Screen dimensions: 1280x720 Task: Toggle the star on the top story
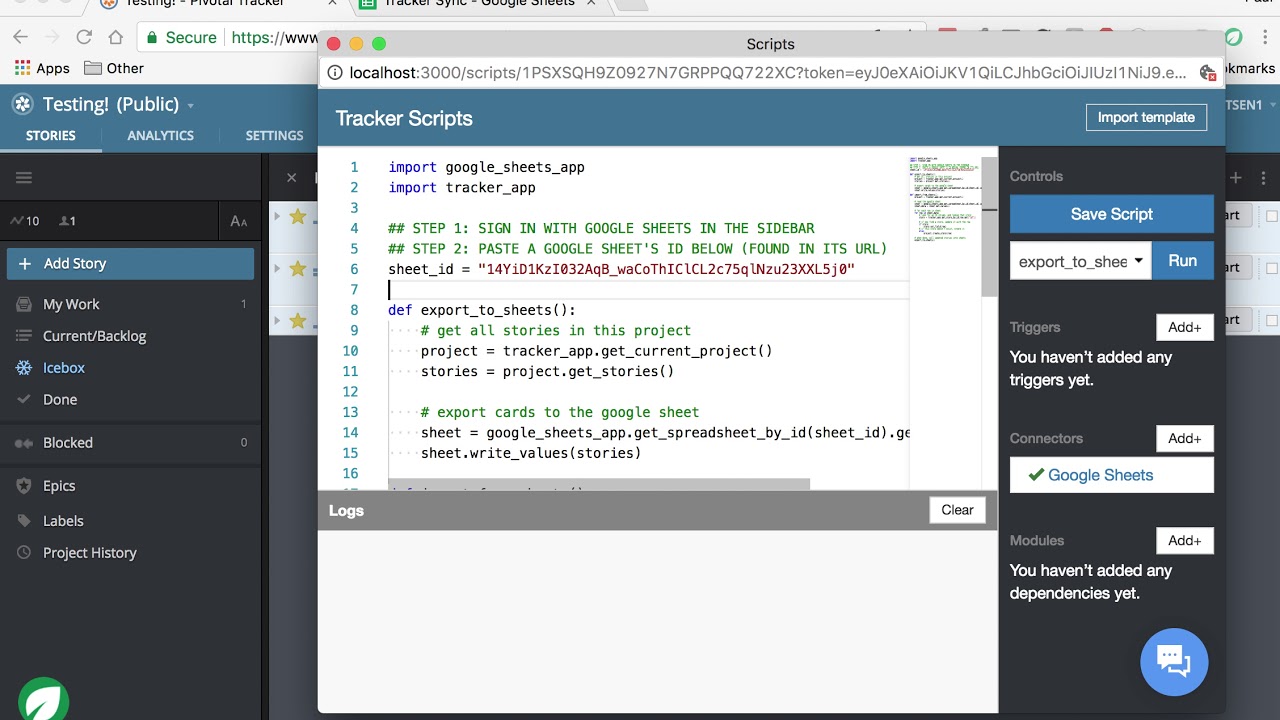coord(297,214)
